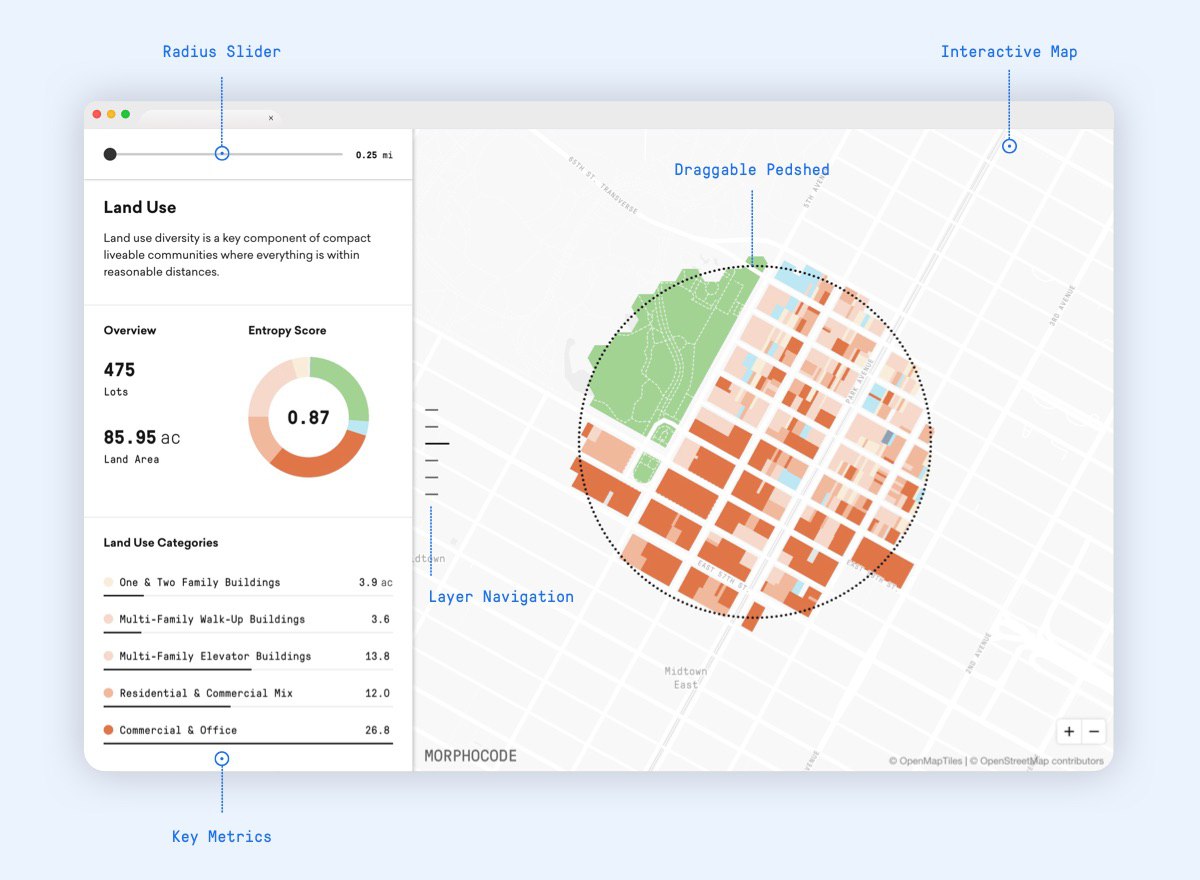The height and width of the screenshot is (880, 1200).
Task: Click the 26.8 acreage value
Action: 378,731
